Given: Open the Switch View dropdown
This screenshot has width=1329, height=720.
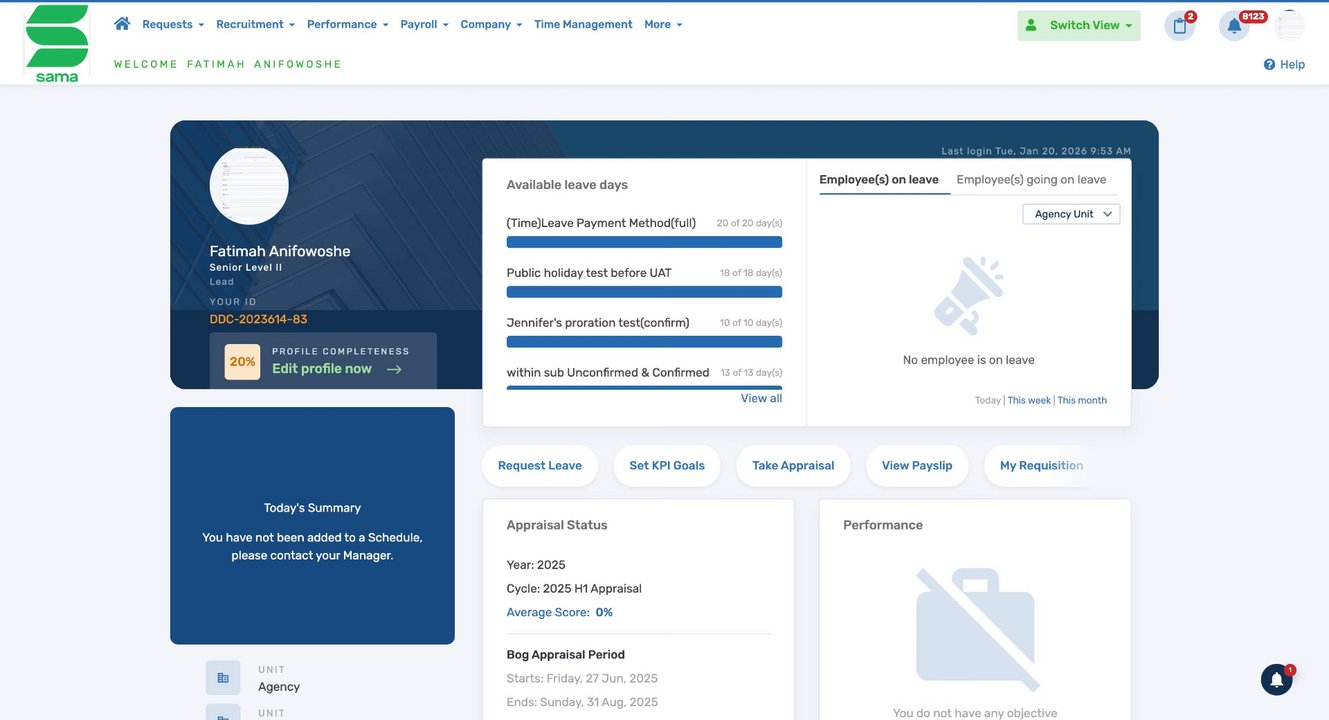Looking at the screenshot, I should (x=1079, y=26).
